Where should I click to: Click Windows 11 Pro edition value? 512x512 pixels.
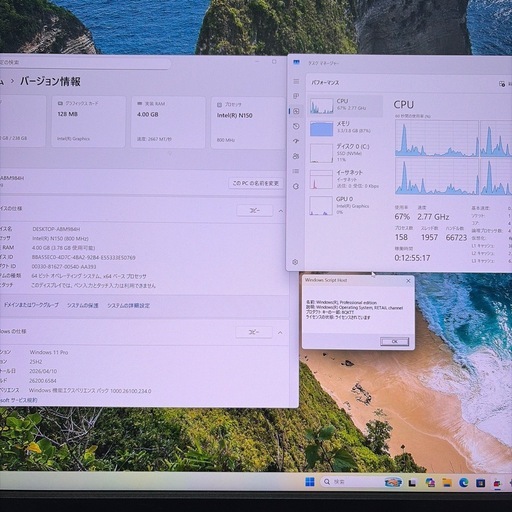tap(49, 352)
